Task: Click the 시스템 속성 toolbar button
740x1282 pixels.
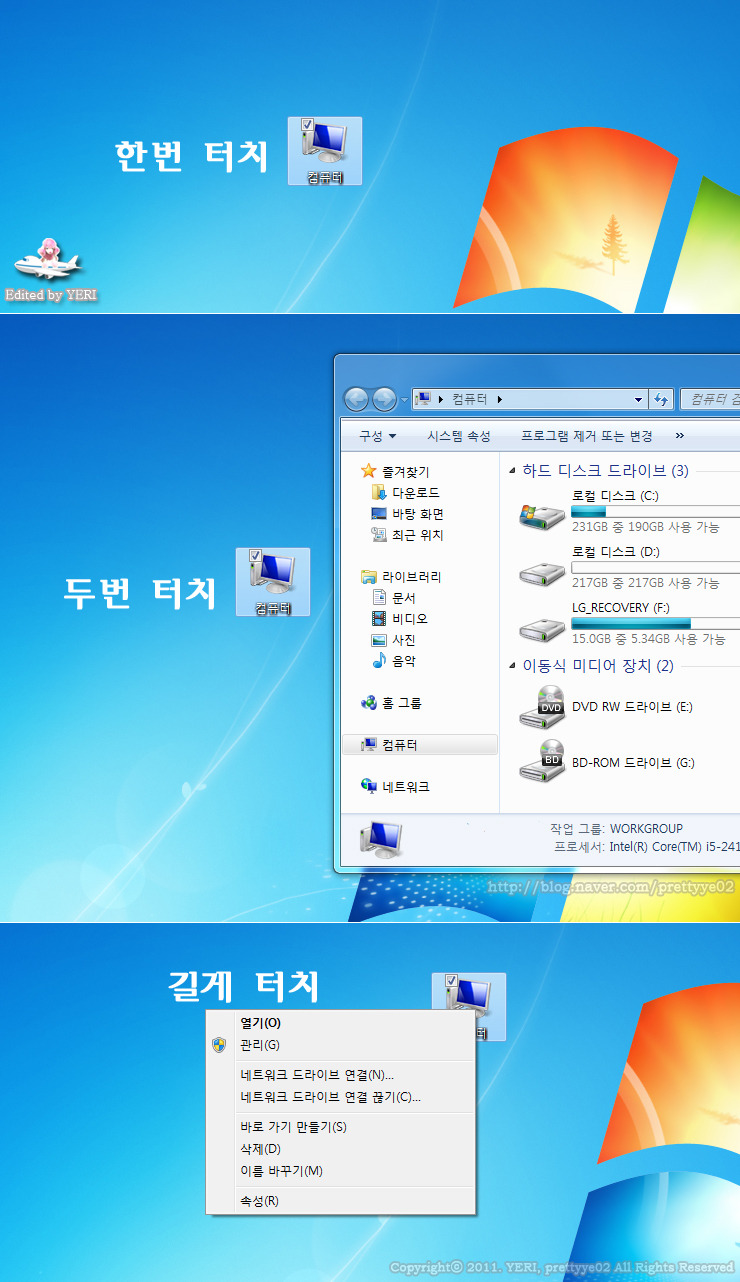Action: [x=459, y=436]
